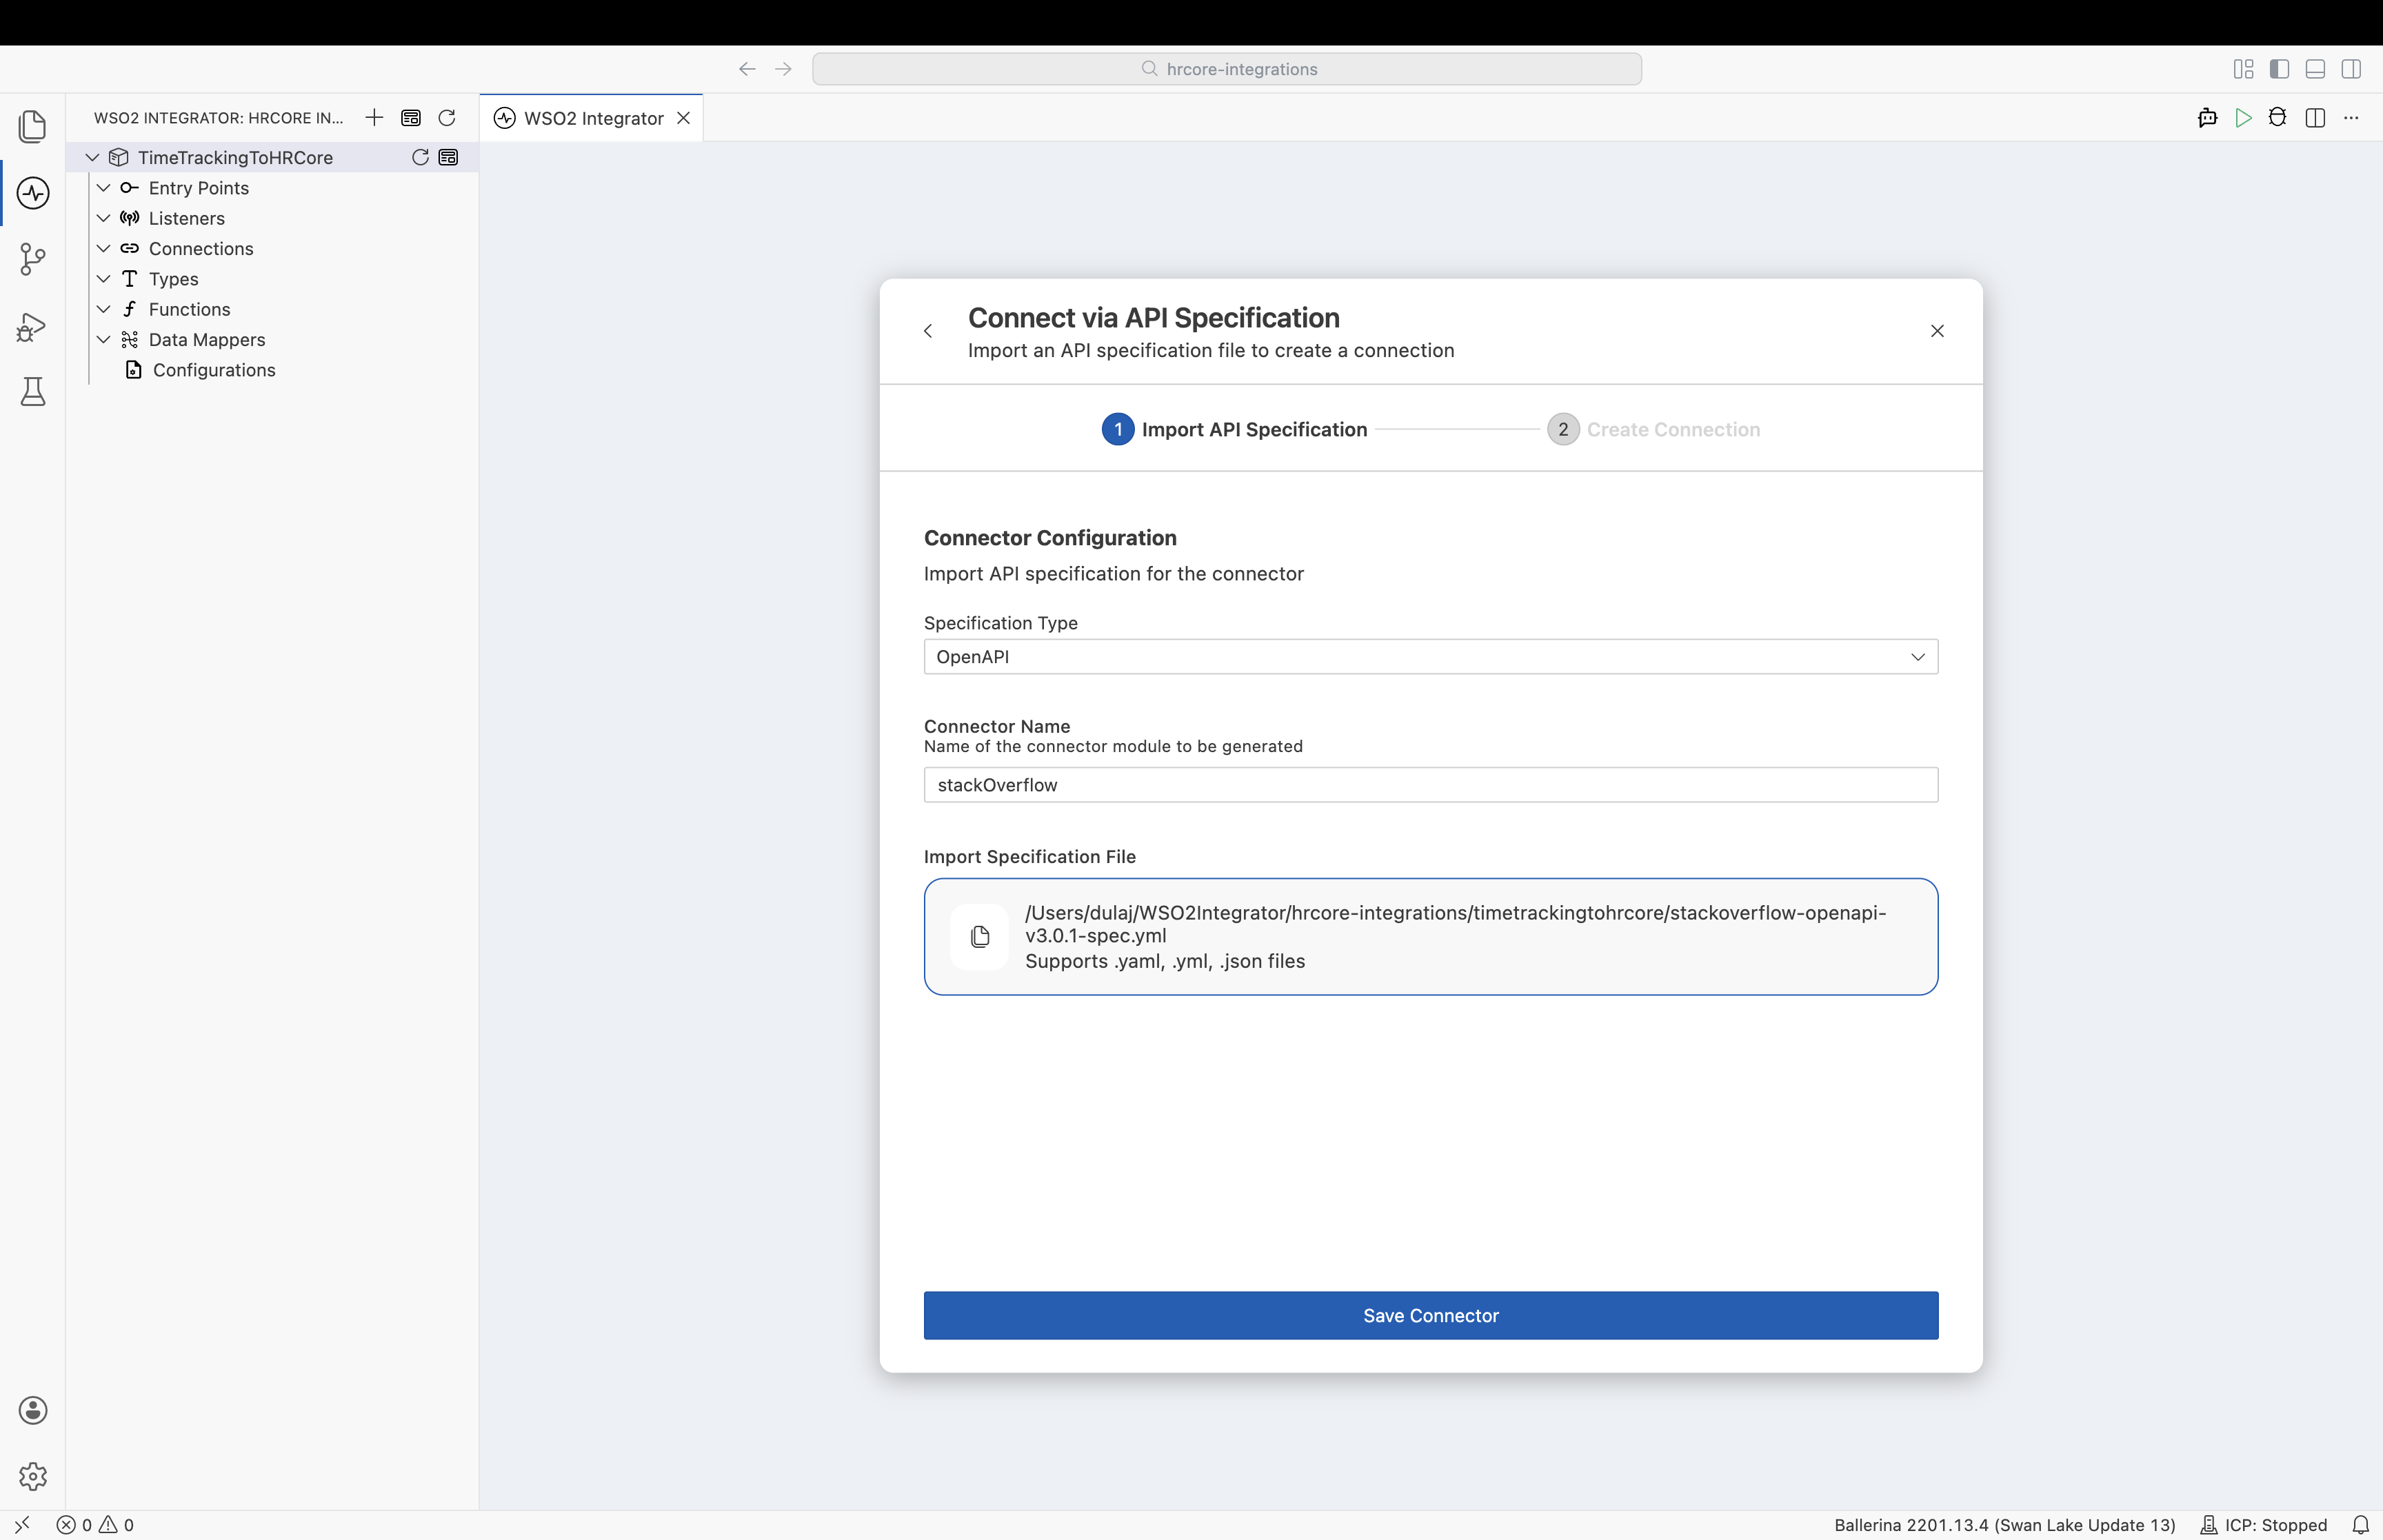Image resolution: width=2383 pixels, height=1540 pixels.
Task: Toggle the primary side bar layout icon
Action: tap(2279, 69)
